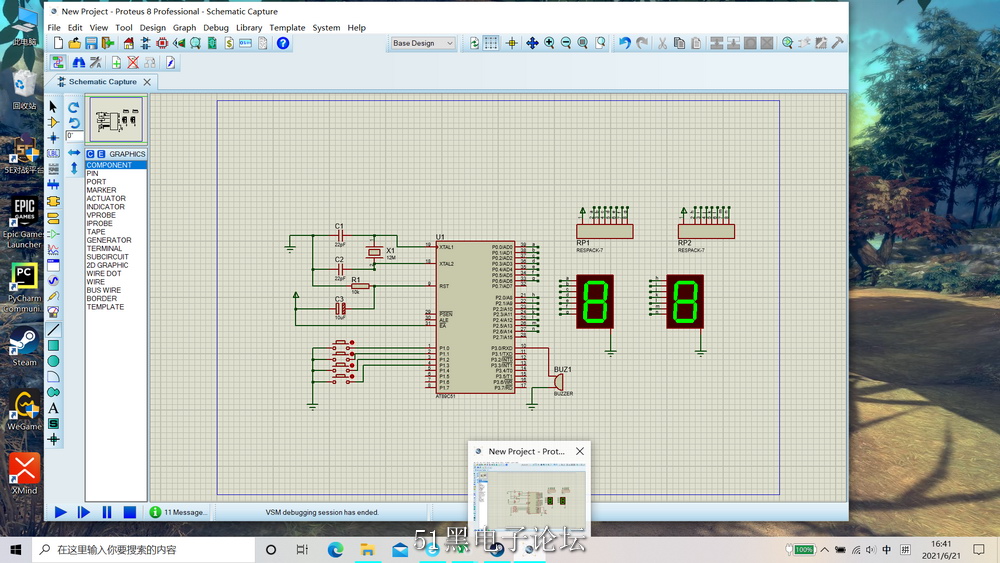Open the Library menu
The image size is (1000, 563).
click(x=249, y=27)
